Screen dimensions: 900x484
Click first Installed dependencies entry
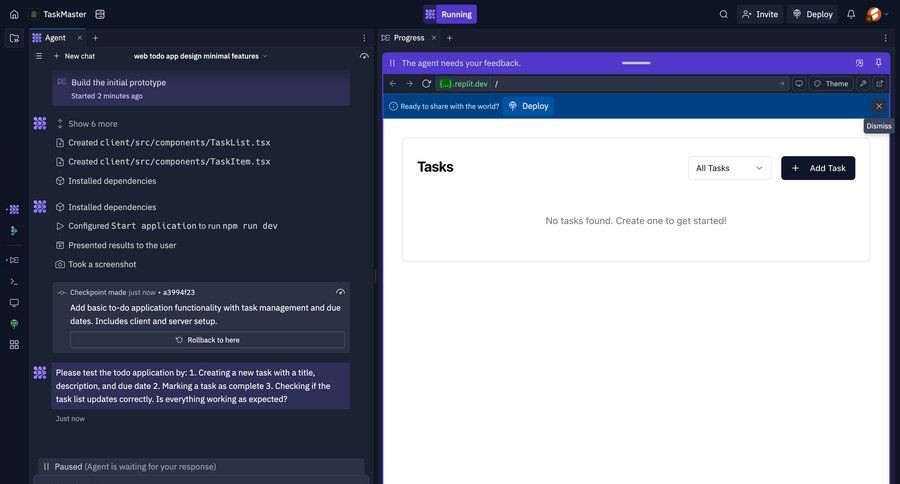(106, 181)
